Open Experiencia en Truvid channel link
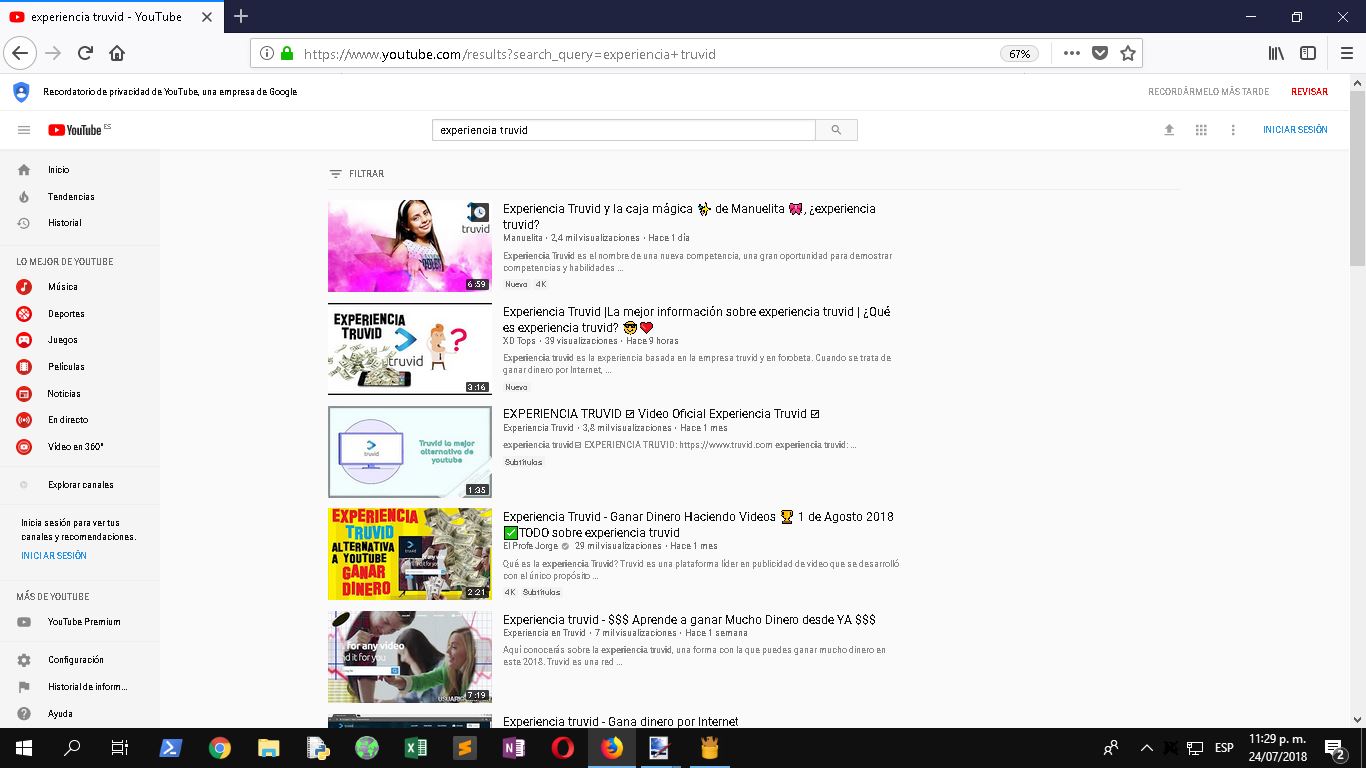The height and width of the screenshot is (768, 1366). pyautogui.click(x=544, y=633)
